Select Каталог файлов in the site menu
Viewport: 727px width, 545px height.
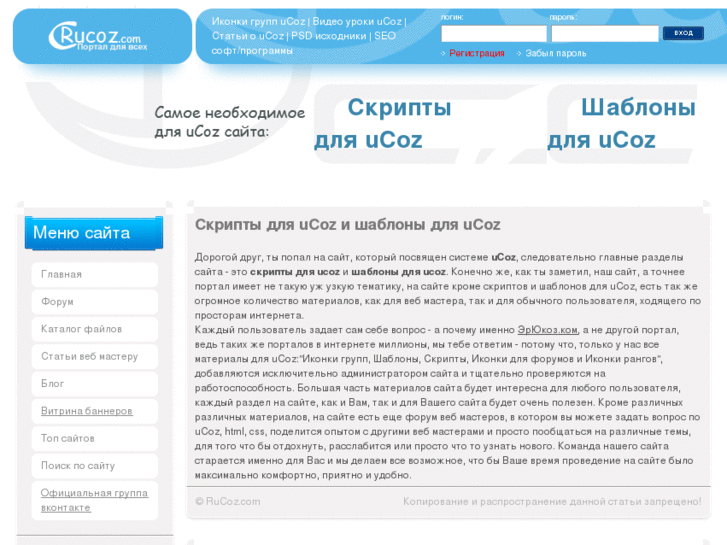95,329
